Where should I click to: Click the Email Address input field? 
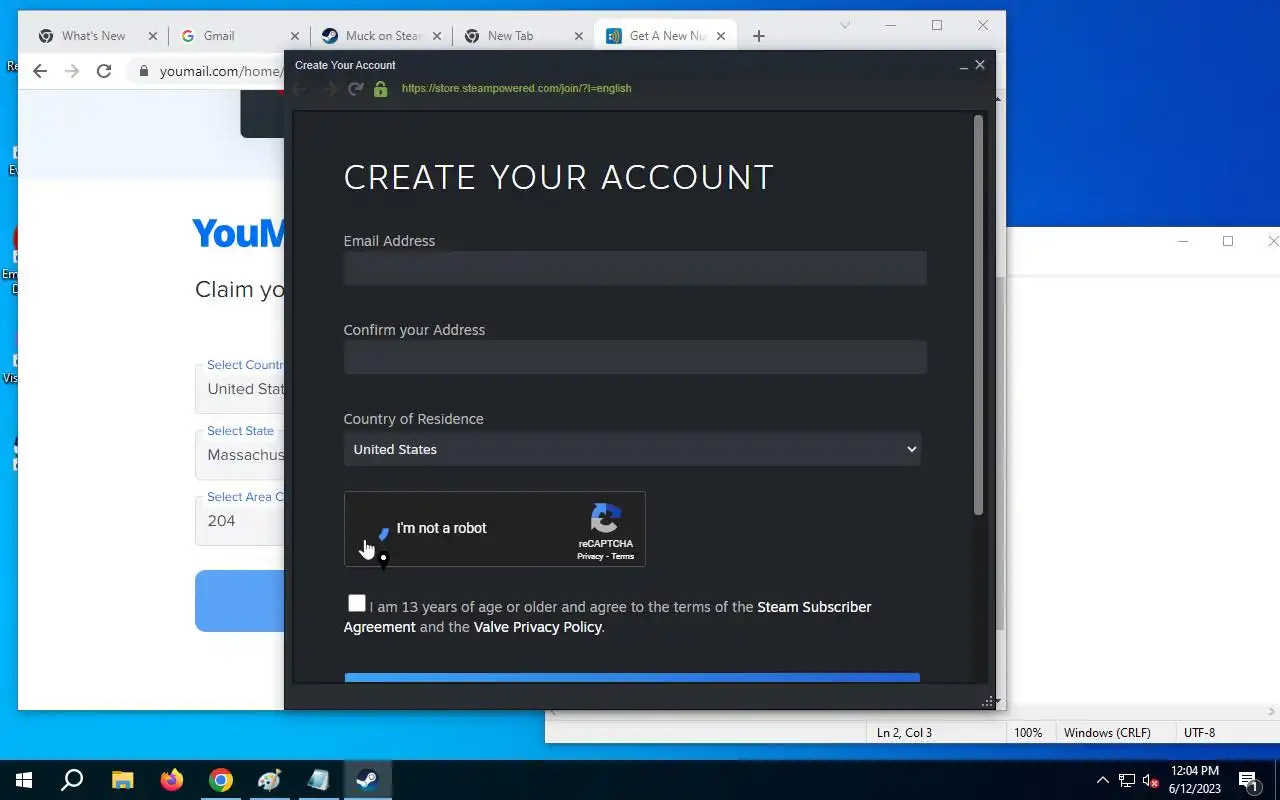635,268
